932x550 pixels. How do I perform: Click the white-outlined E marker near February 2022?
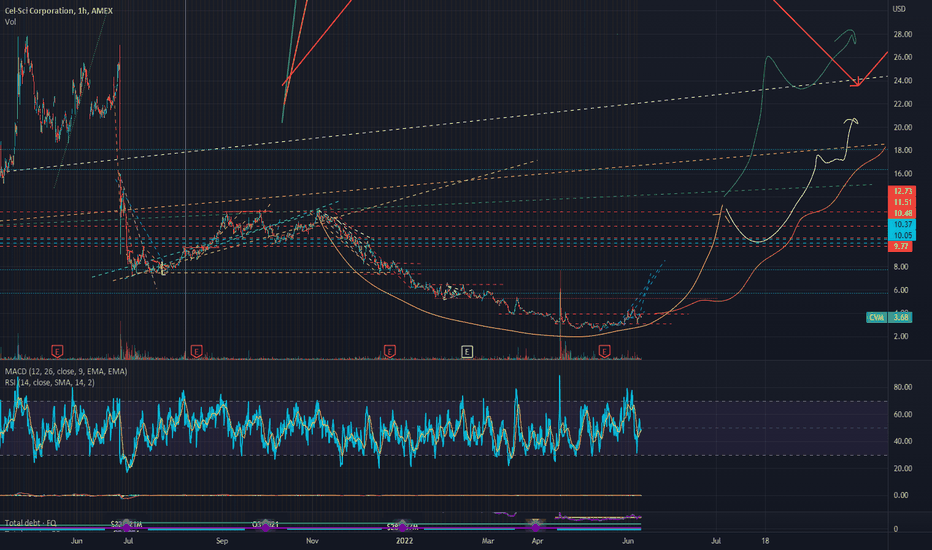(x=467, y=351)
